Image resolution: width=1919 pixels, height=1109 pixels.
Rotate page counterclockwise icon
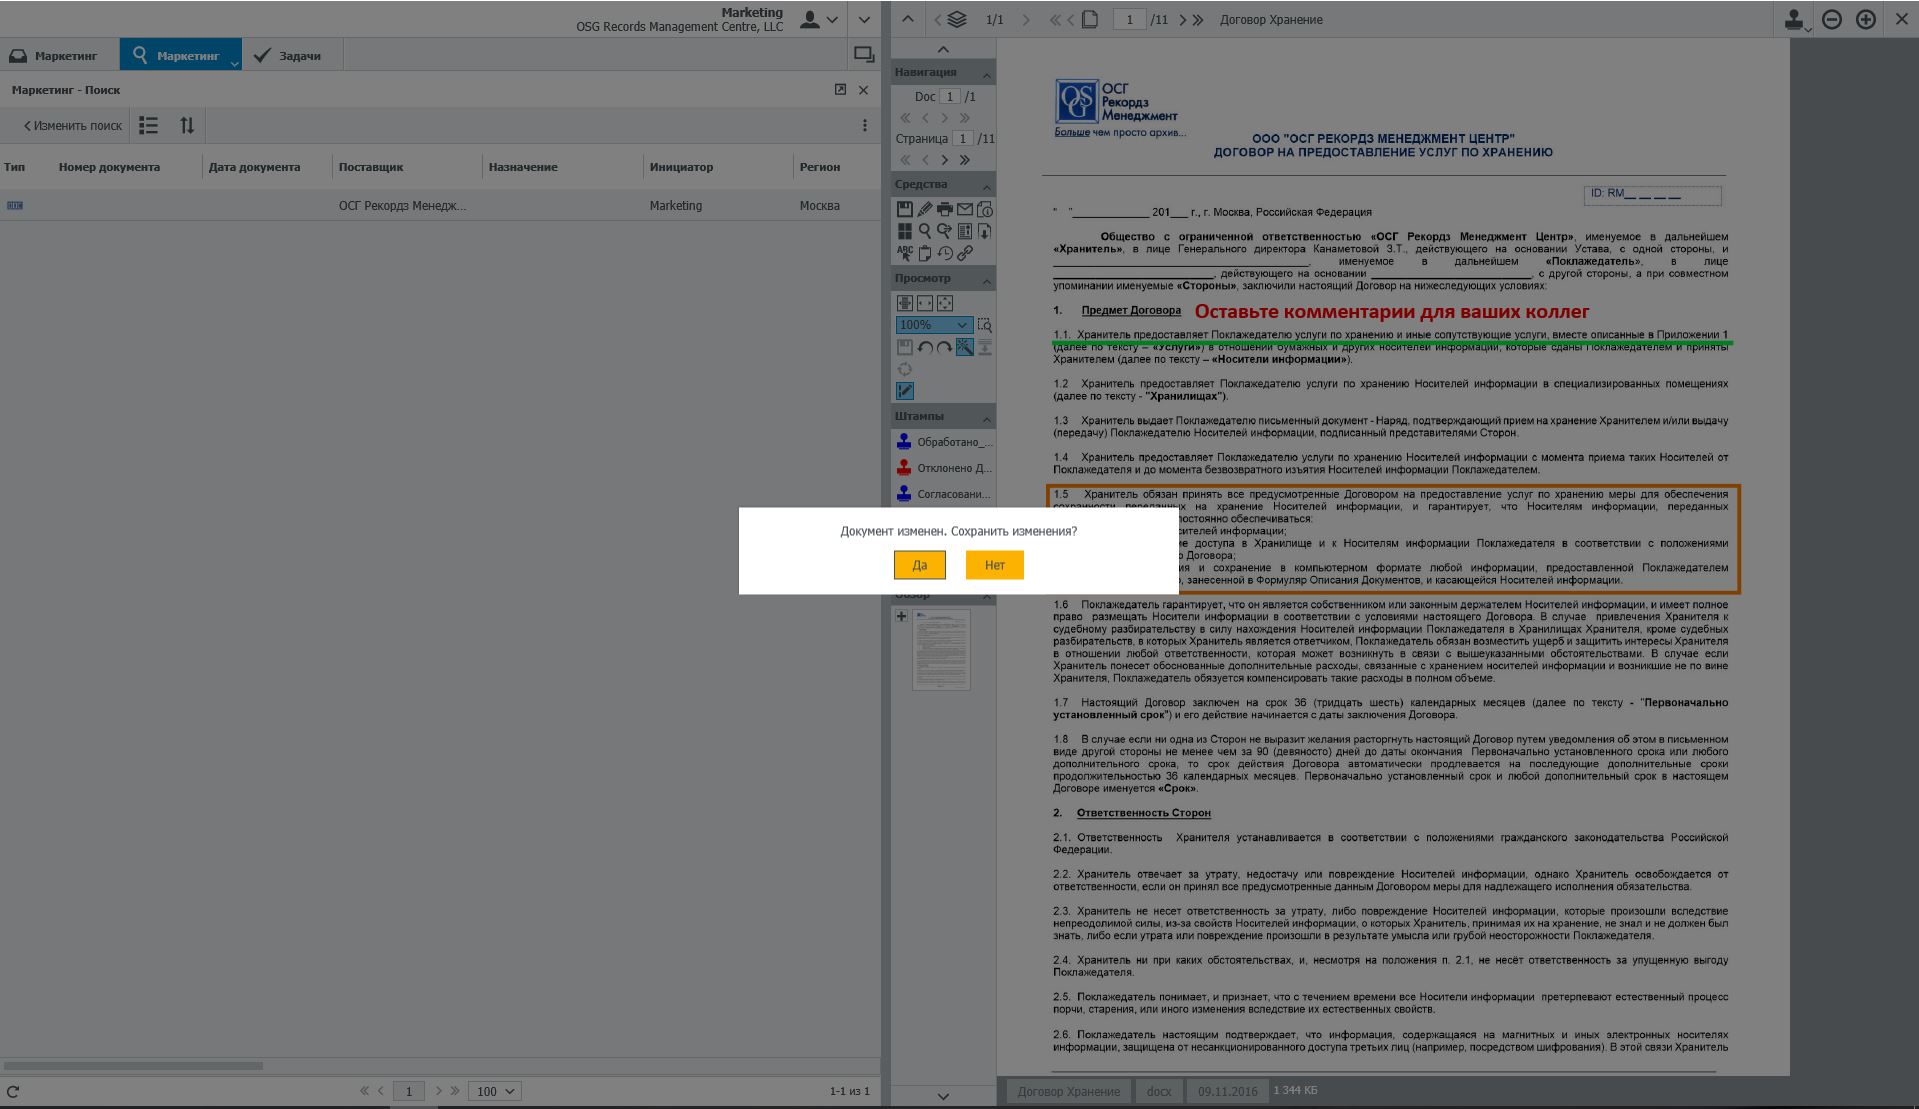tap(924, 347)
